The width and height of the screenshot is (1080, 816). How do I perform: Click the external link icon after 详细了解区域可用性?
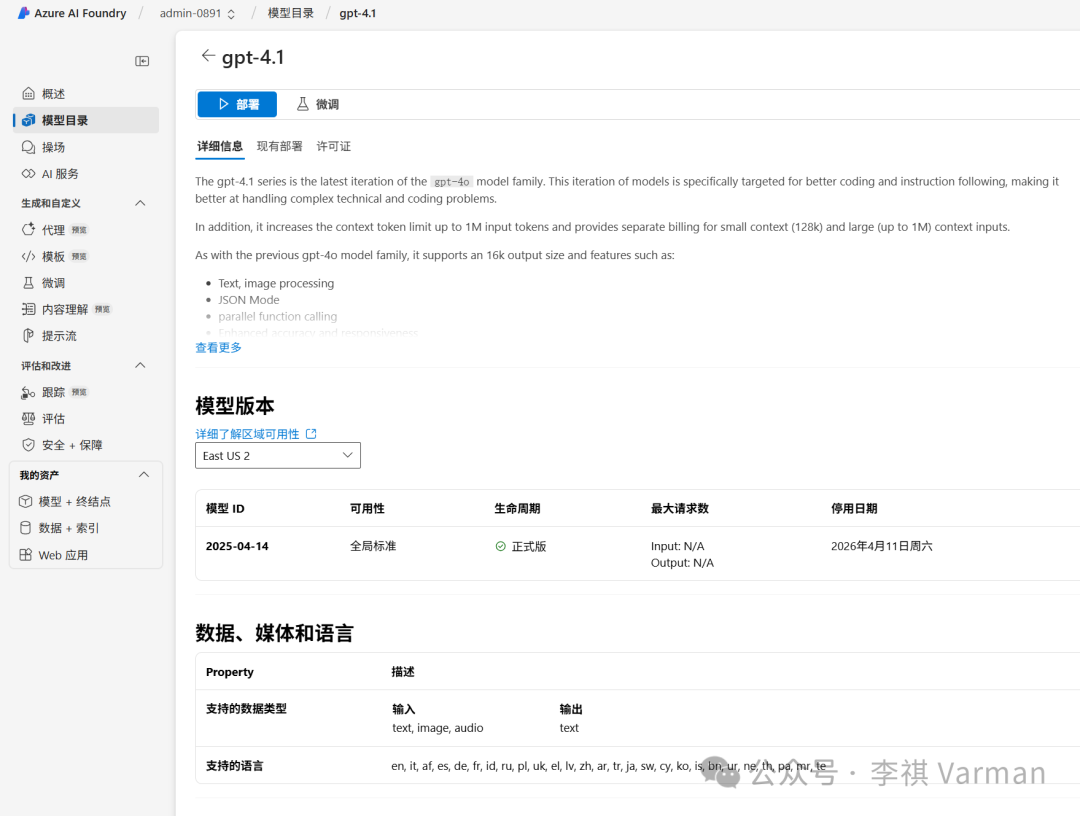[x=311, y=434]
